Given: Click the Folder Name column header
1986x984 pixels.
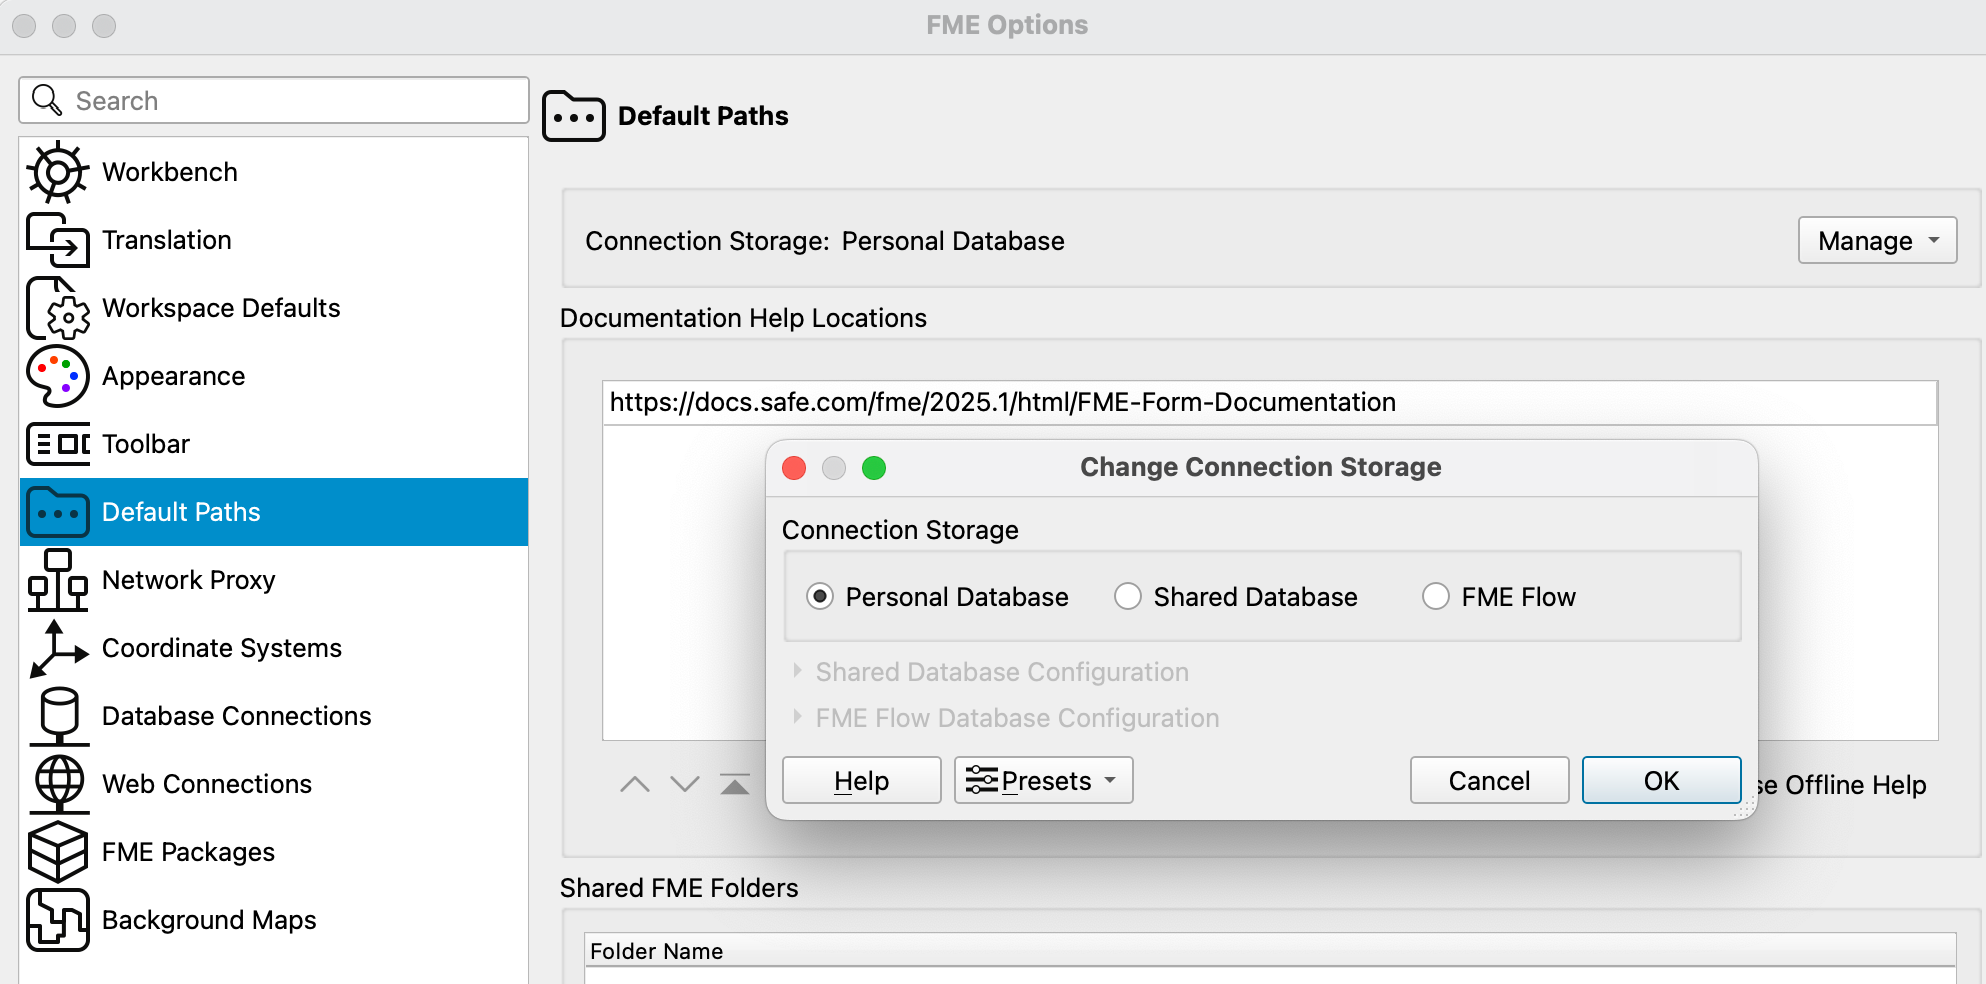Looking at the screenshot, I should 1270,950.
